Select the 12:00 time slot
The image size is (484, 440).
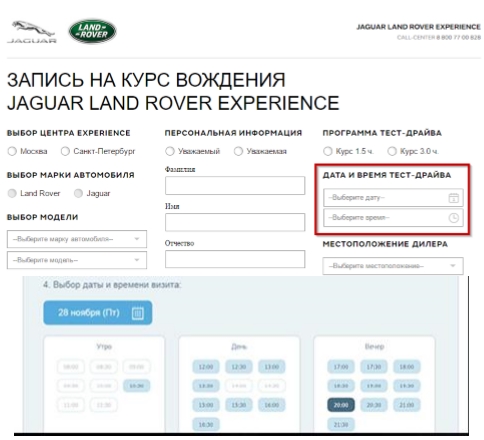click(x=206, y=367)
